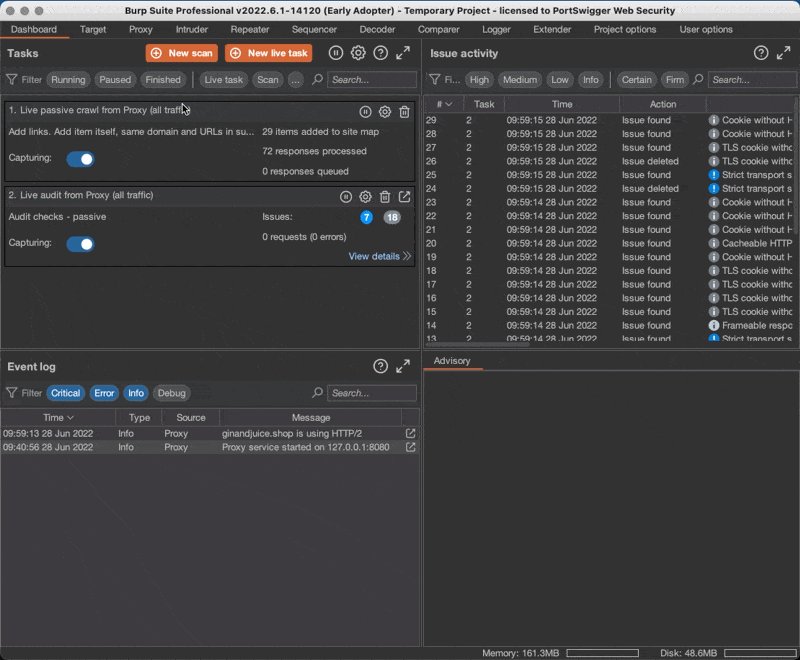Image resolution: width=800 pixels, height=660 pixels.
Task: Toggle the Live task filter
Action: click(223, 80)
